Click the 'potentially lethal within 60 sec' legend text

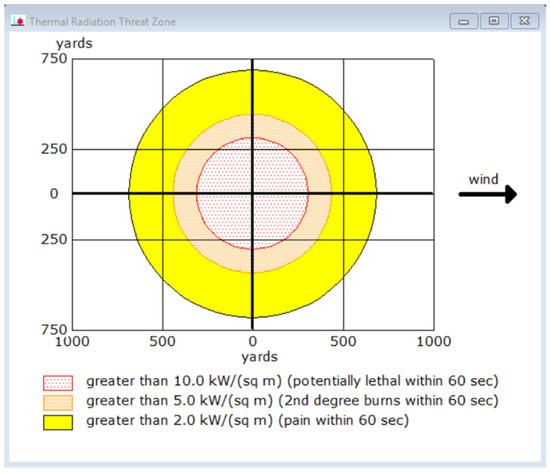pyautogui.click(x=393, y=381)
